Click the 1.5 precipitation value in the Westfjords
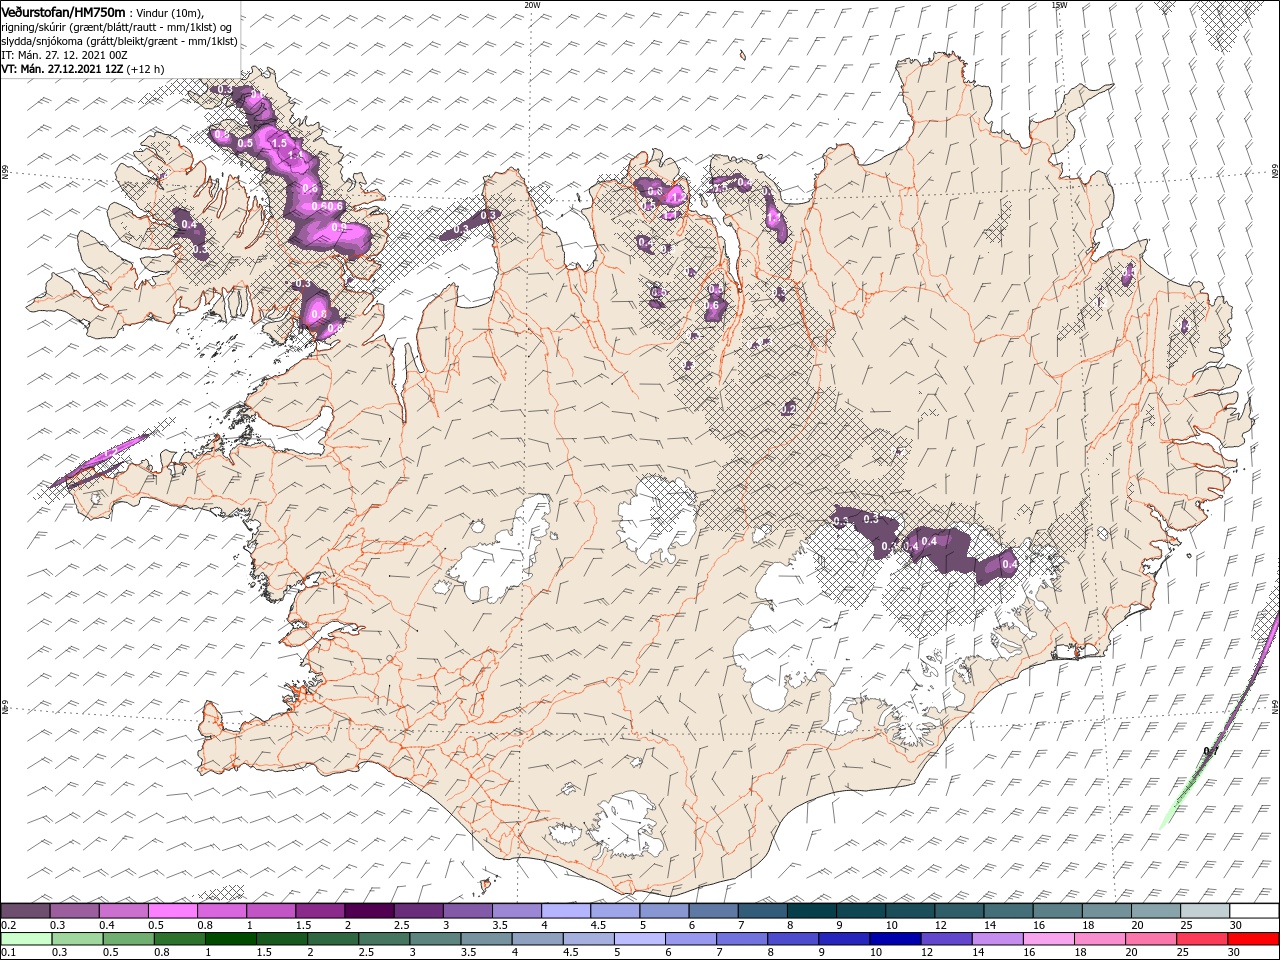1280x960 pixels. [x=279, y=144]
